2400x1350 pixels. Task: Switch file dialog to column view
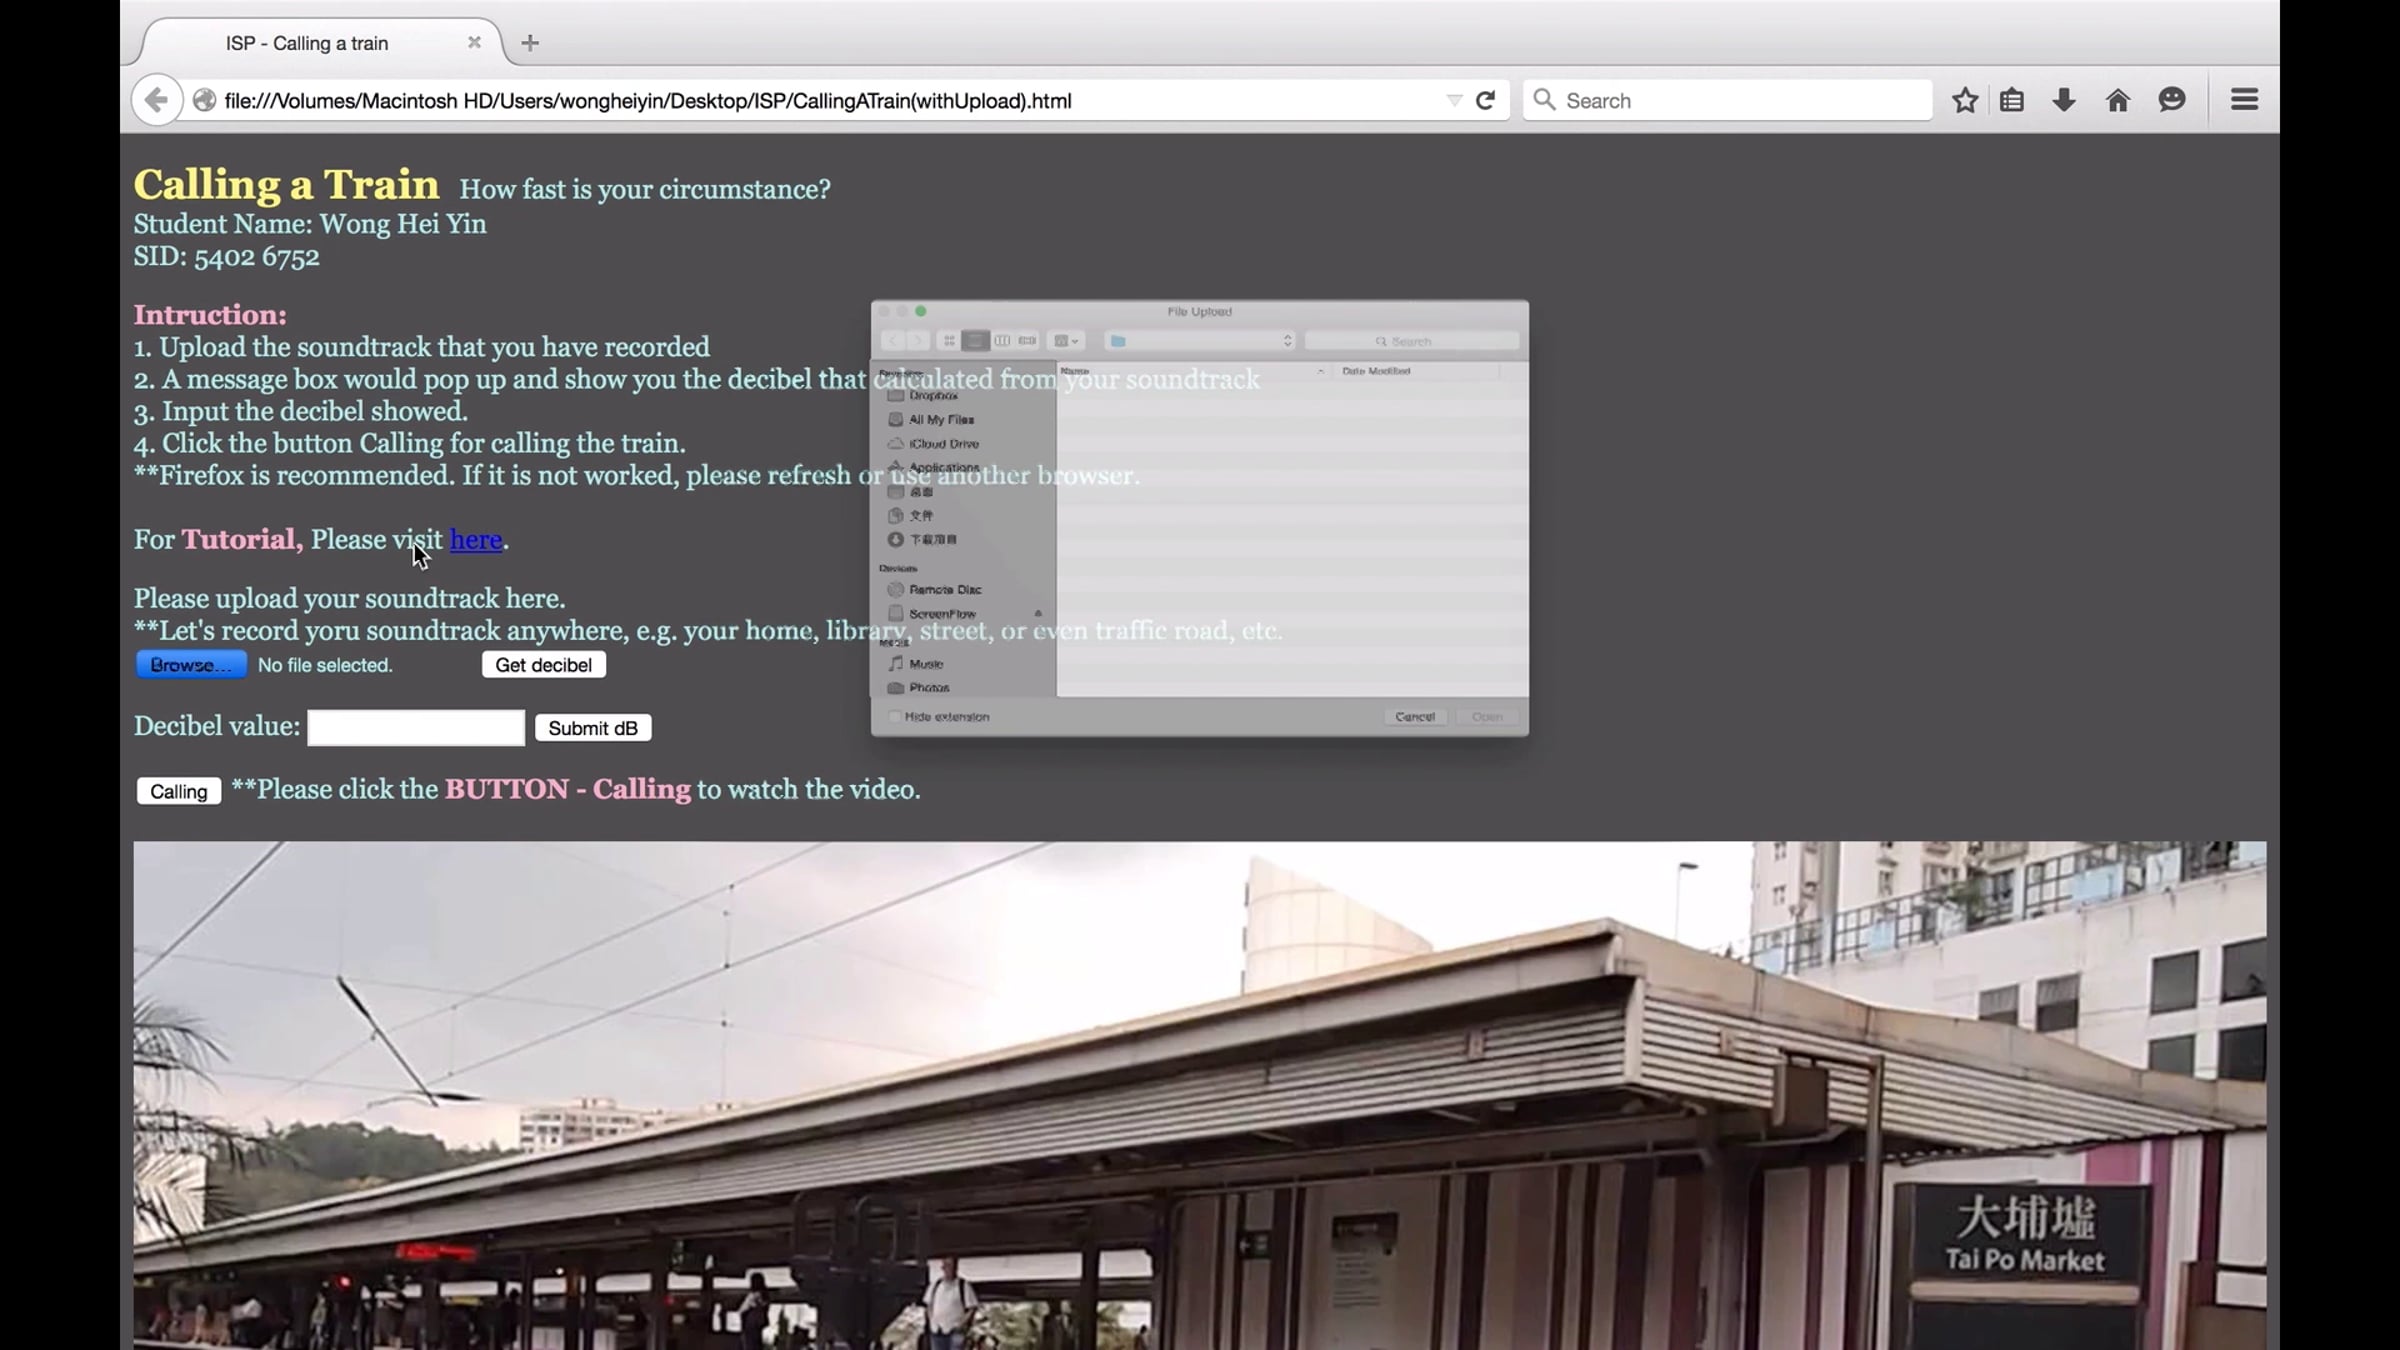[x=1002, y=341]
